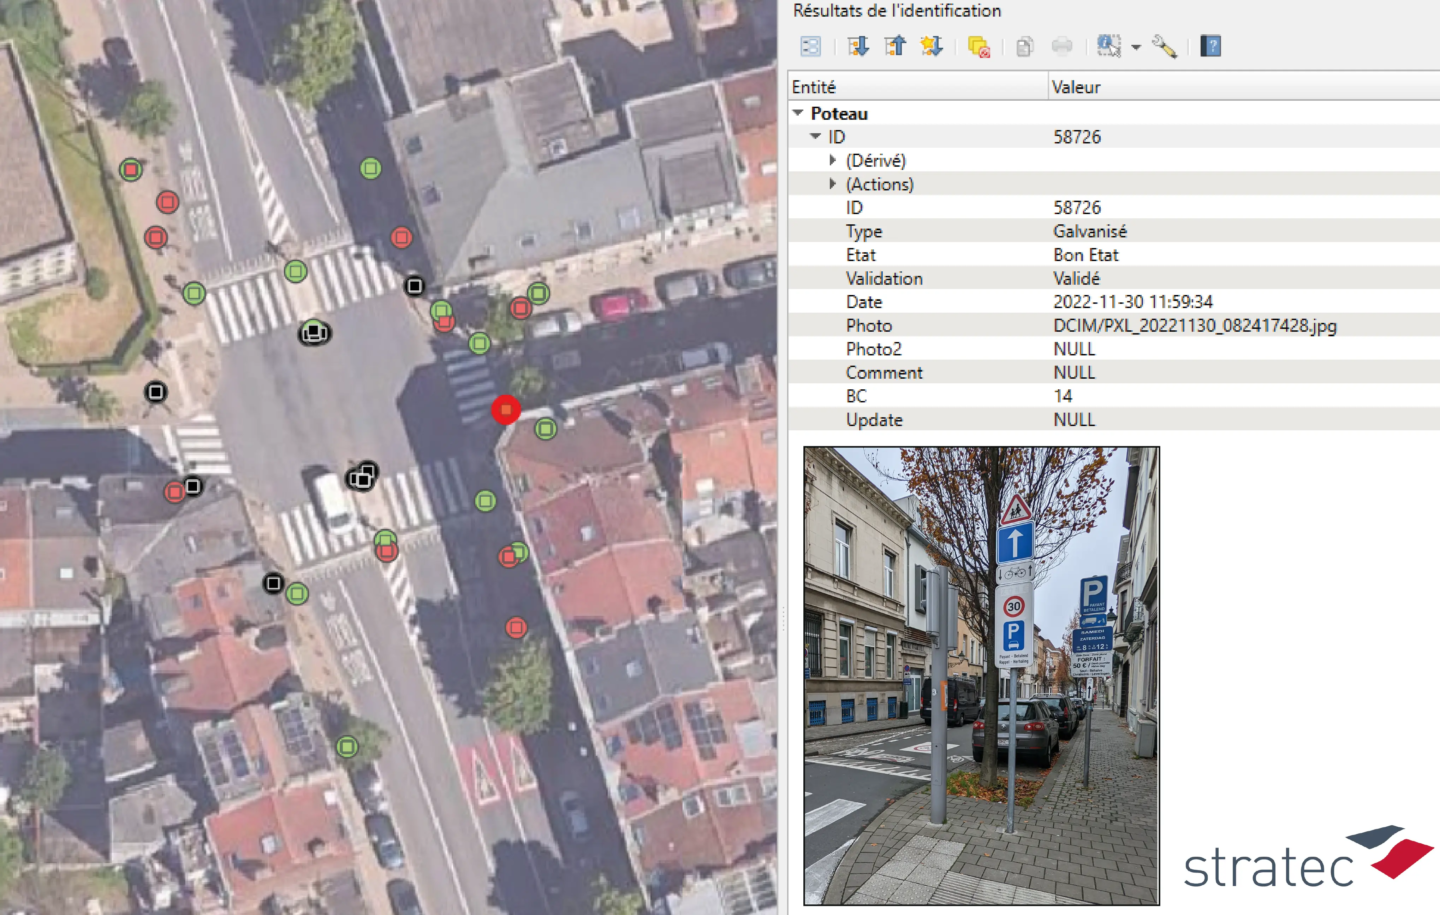Click the Print response icon

tap(1061, 46)
